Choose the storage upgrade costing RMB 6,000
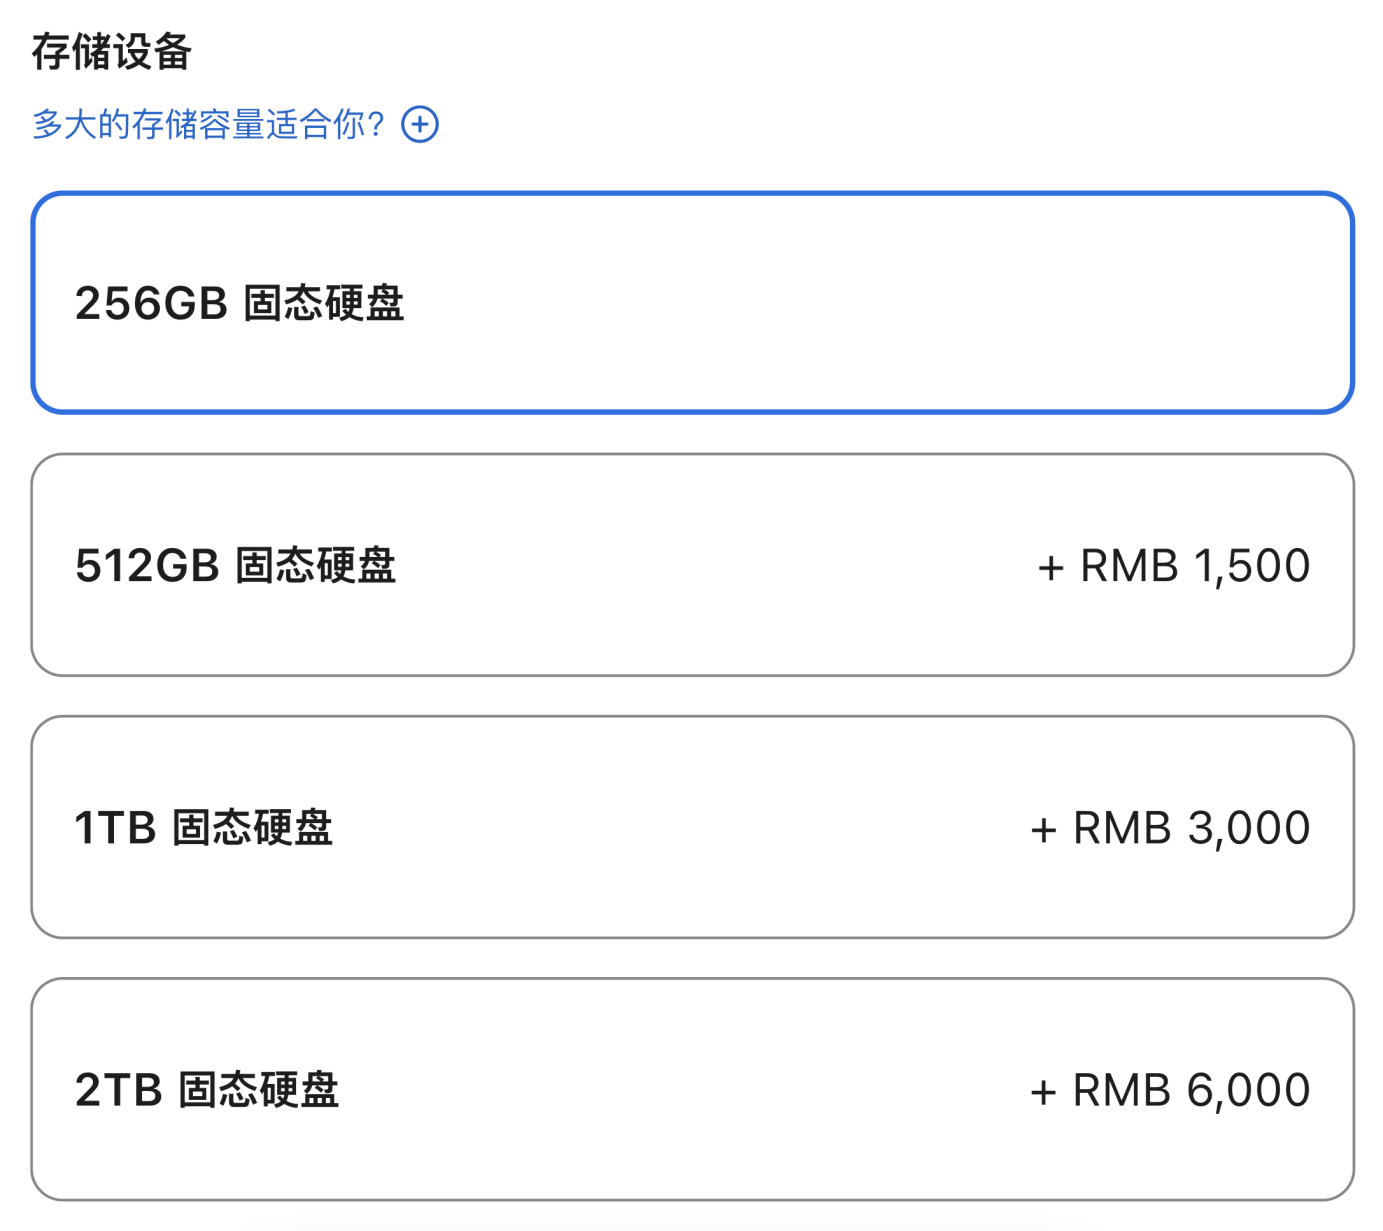 (x=692, y=1089)
